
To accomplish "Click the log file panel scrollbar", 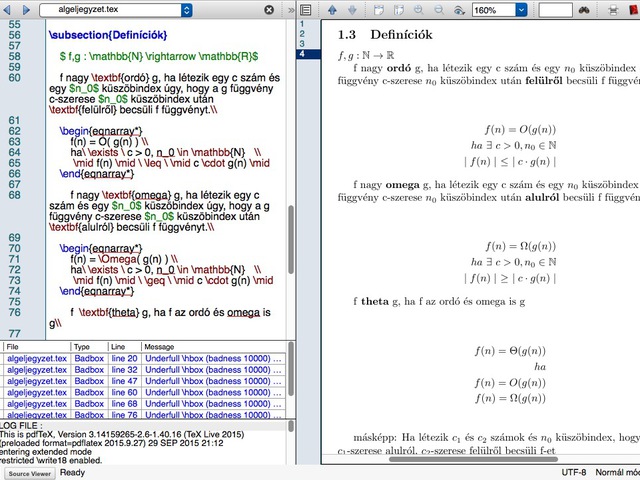I will [x=291, y=426].
